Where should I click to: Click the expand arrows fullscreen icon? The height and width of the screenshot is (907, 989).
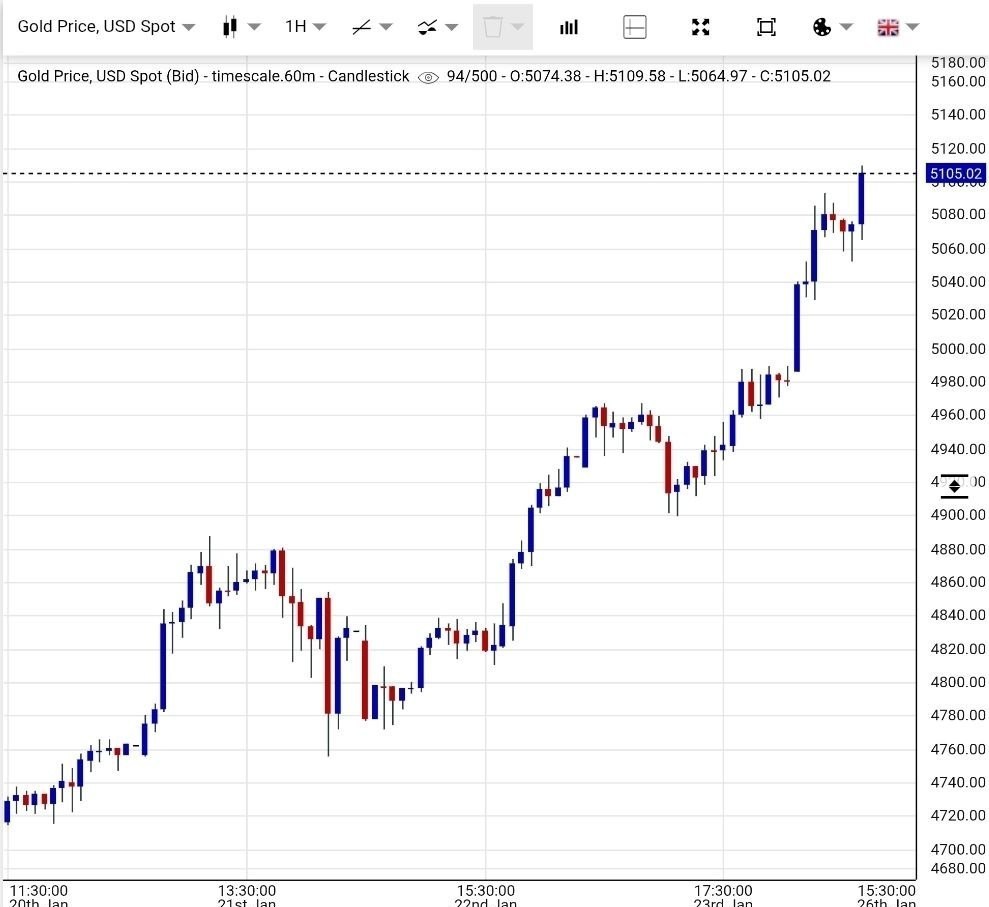(x=701, y=27)
